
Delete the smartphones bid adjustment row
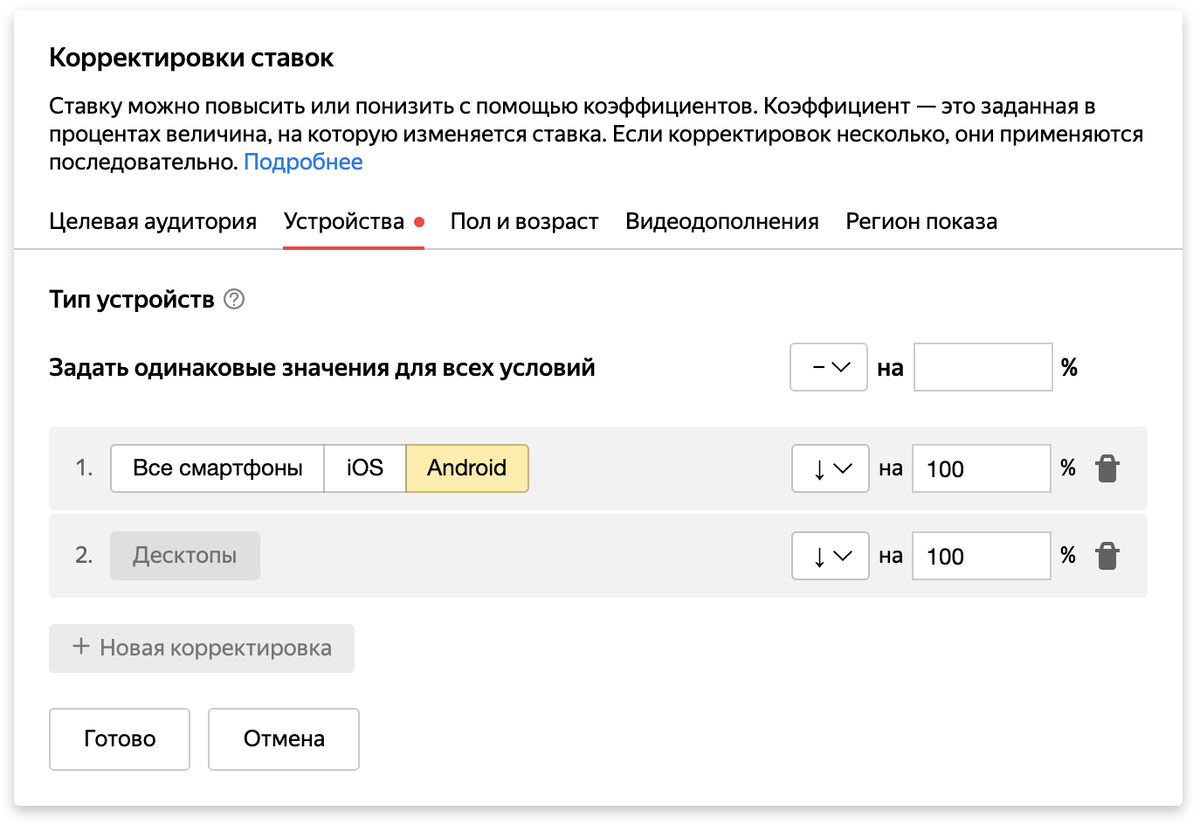click(x=1107, y=468)
